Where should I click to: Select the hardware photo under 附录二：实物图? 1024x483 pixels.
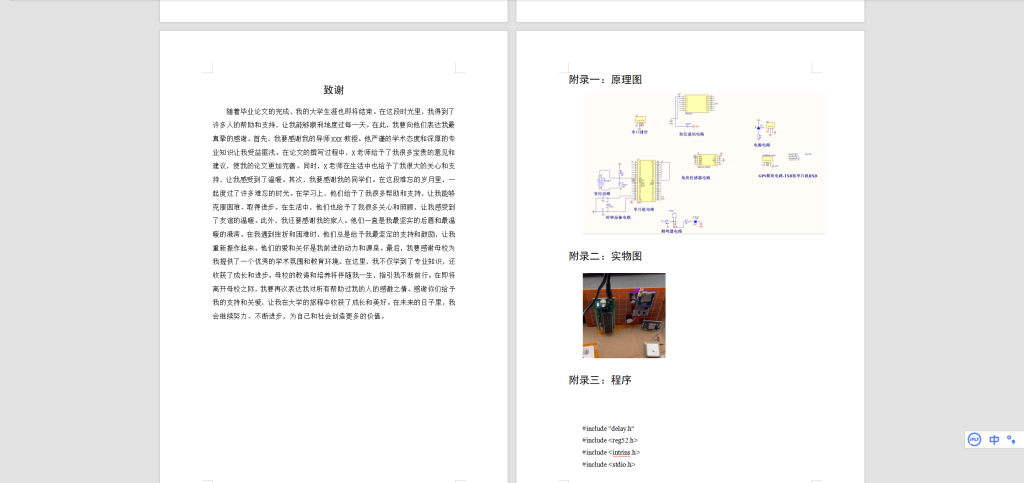point(624,315)
